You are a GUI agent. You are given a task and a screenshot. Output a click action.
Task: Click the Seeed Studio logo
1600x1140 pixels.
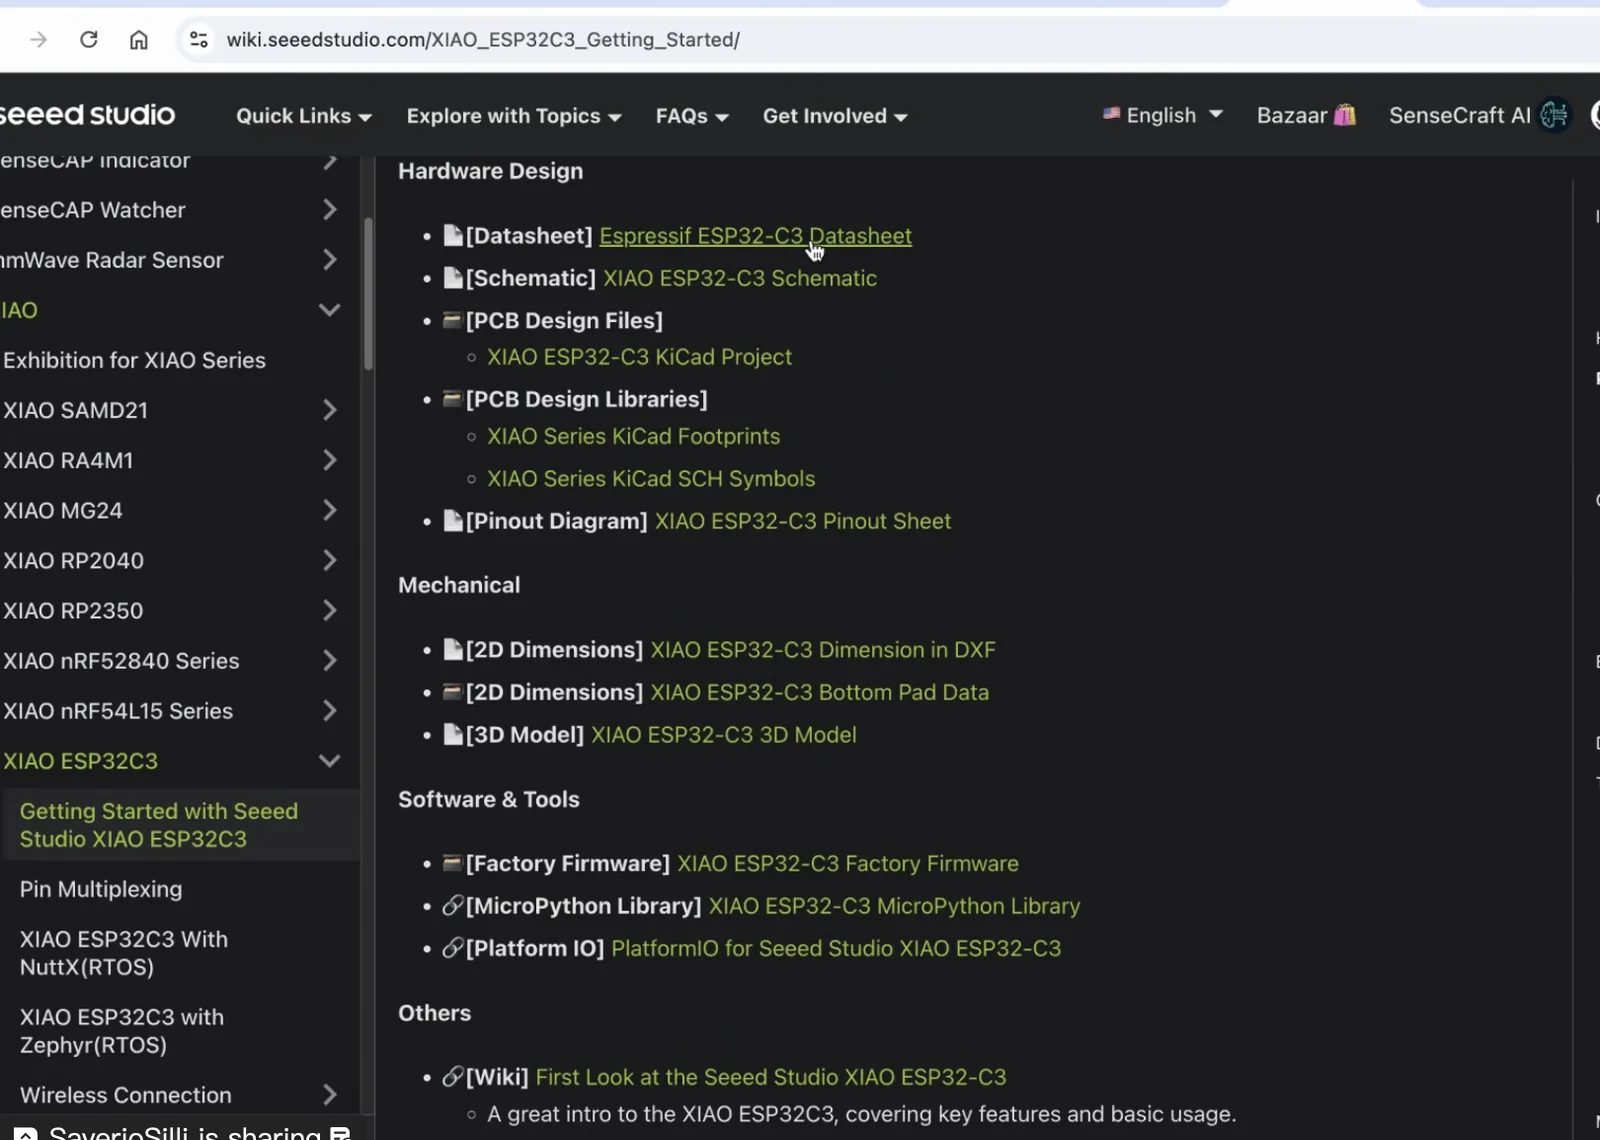(x=87, y=115)
